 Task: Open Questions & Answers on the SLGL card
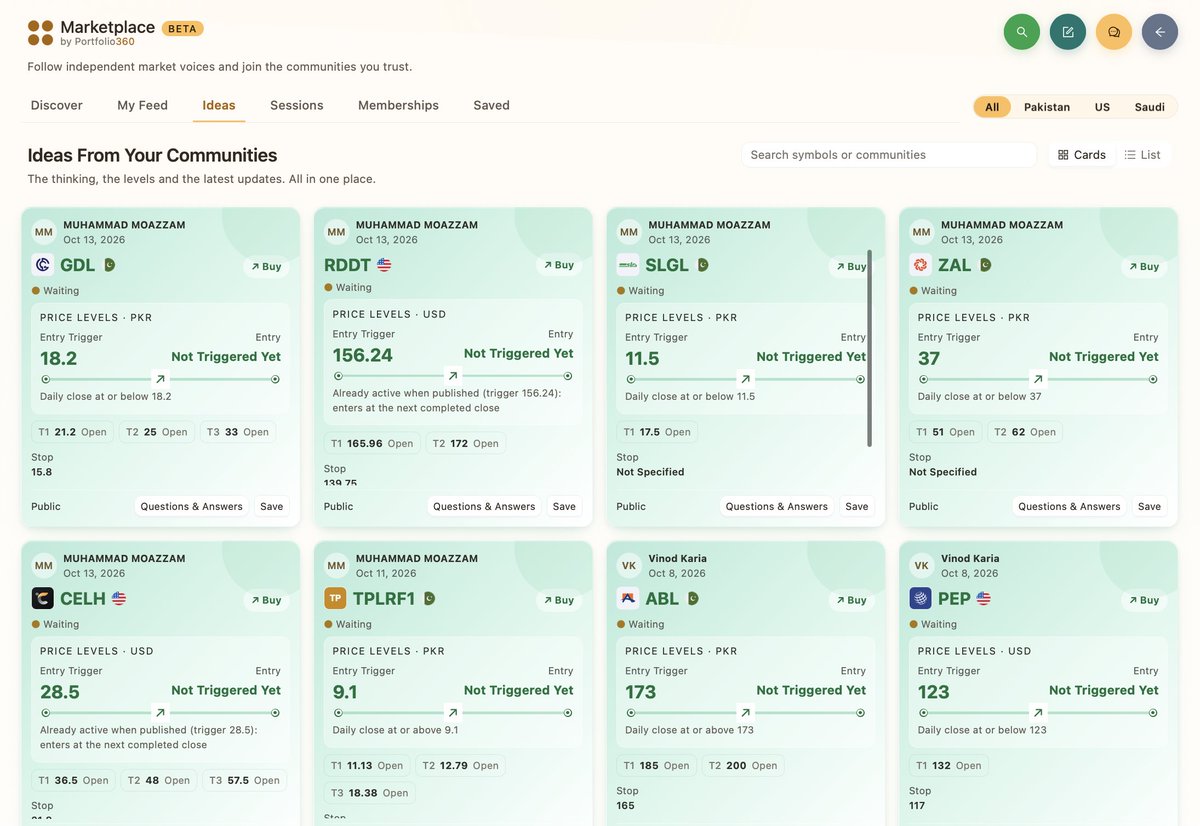pyautogui.click(x=777, y=506)
